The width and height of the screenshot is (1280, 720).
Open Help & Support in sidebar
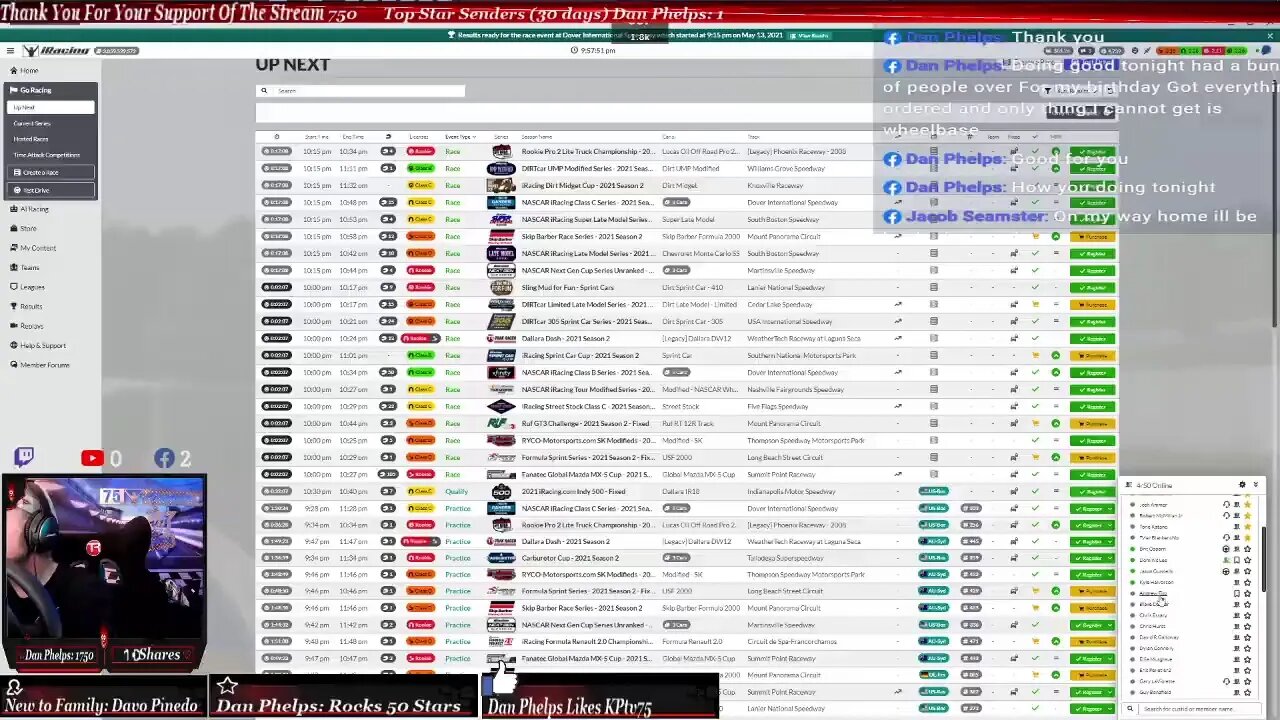tap(37, 345)
